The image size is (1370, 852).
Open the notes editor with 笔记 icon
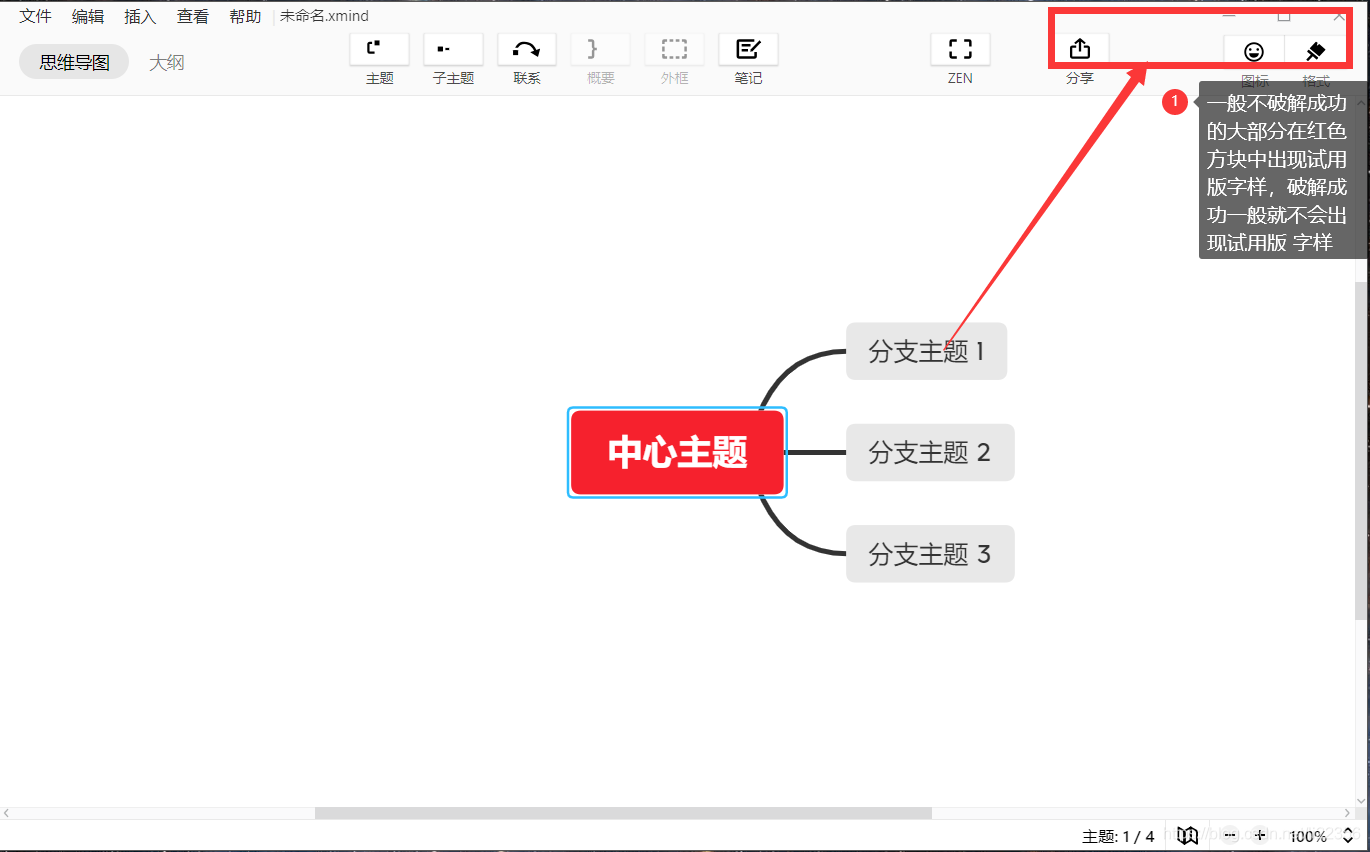pyautogui.click(x=748, y=48)
